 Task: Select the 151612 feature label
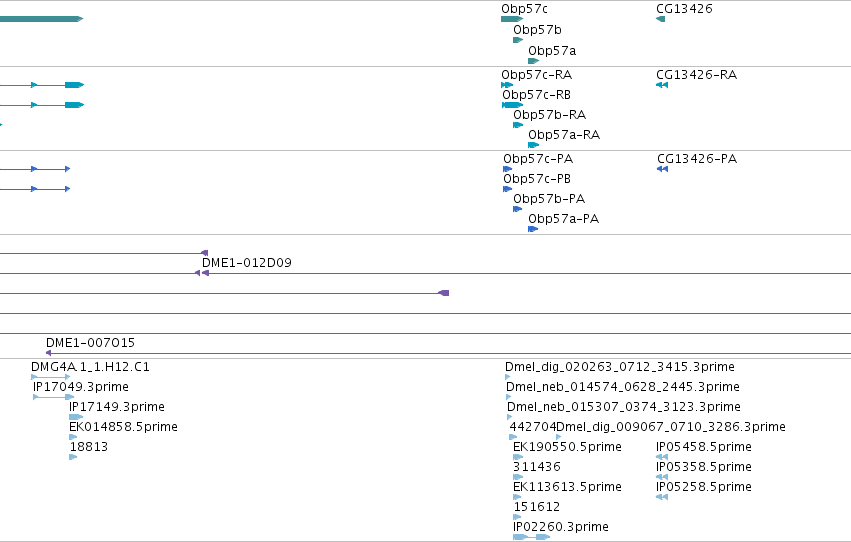coord(537,508)
